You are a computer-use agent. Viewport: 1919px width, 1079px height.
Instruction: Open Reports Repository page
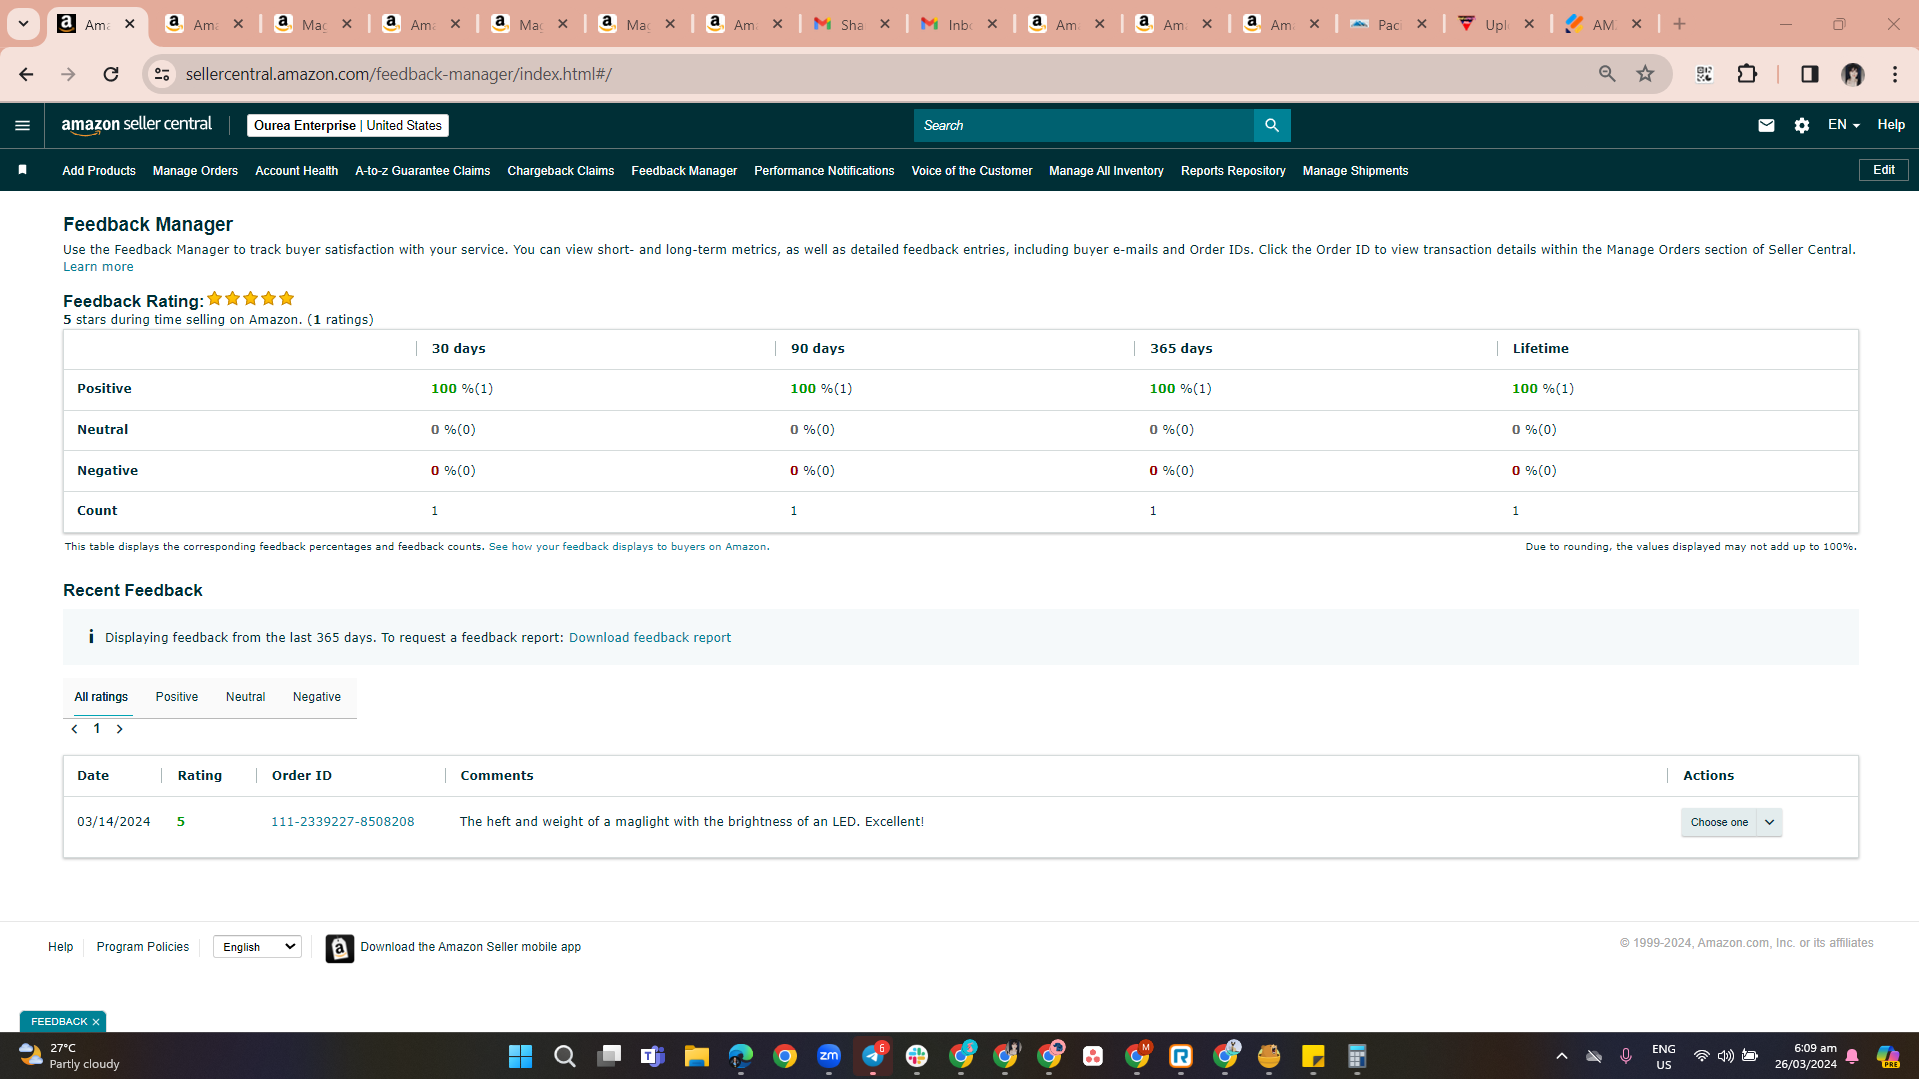click(x=1233, y=171)
